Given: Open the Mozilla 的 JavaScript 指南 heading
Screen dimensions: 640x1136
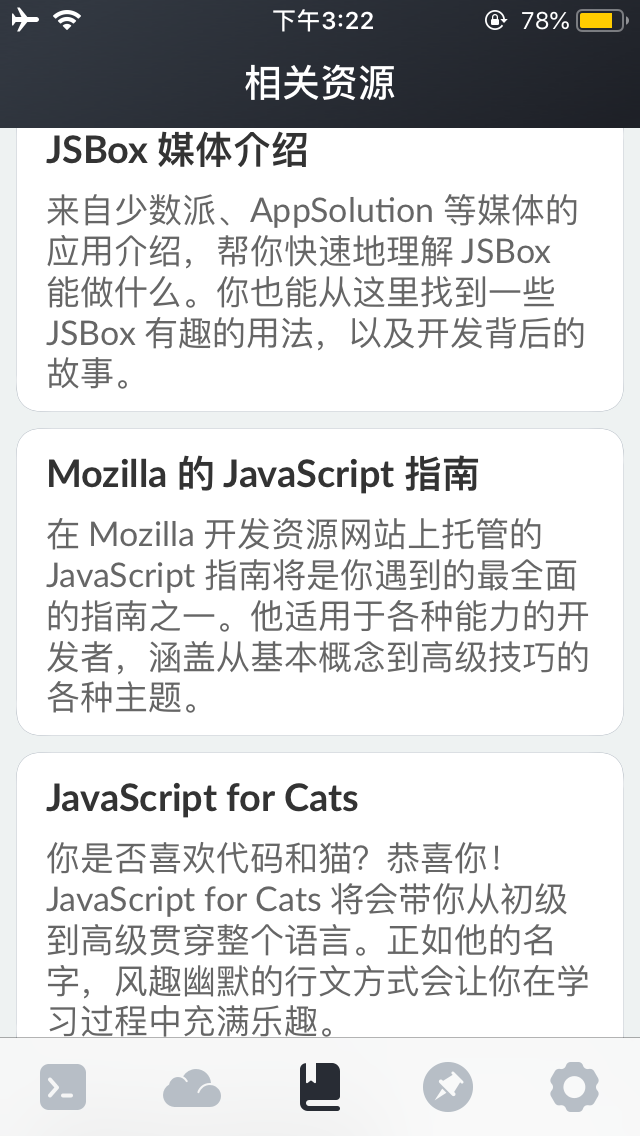Looking at the screenshot, I should pyautogui.click(x=262, y=475).
